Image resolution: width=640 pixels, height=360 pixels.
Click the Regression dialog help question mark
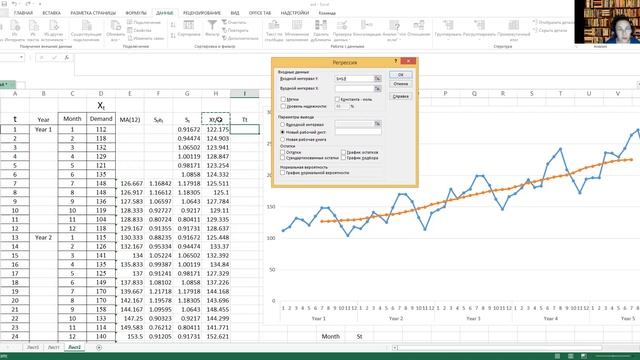pyautogui.click(x=395, y=61)
